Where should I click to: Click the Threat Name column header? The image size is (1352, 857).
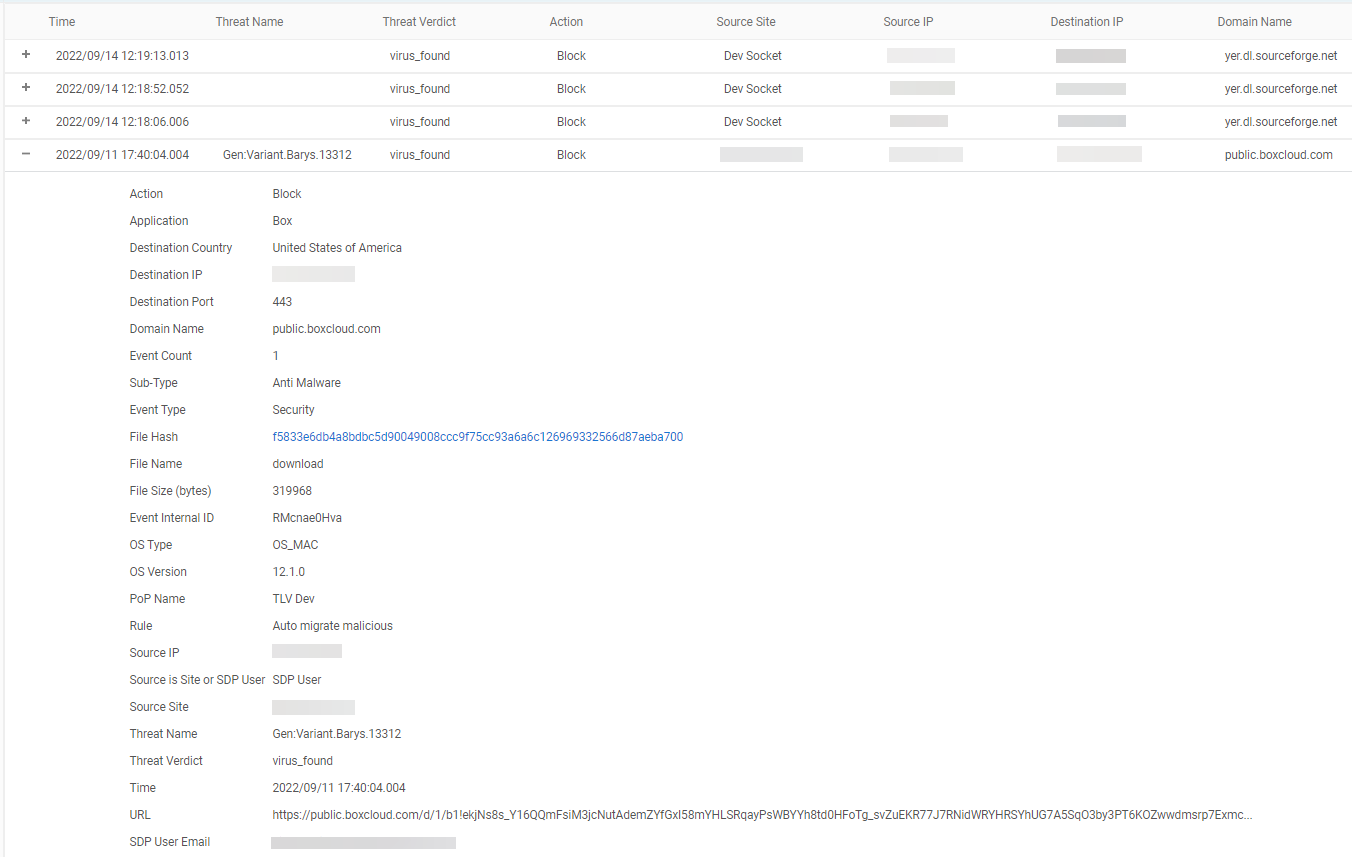pyautogui.click(x=249, y=22)
